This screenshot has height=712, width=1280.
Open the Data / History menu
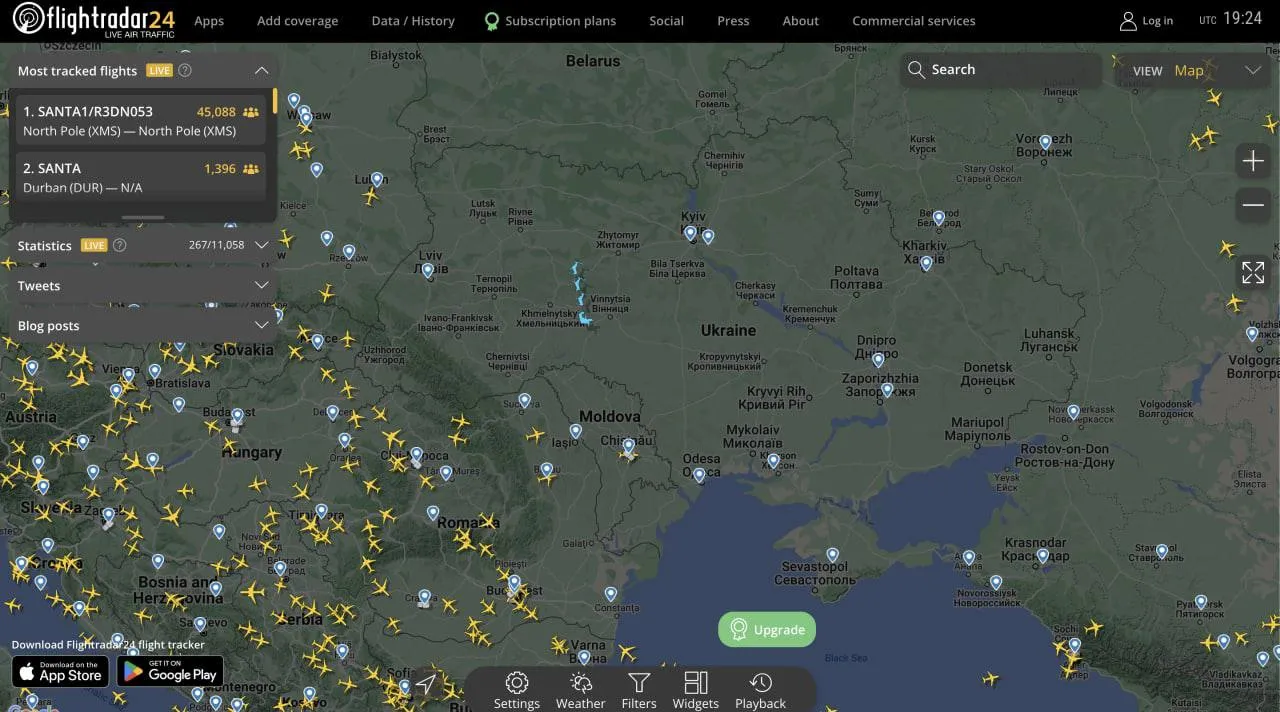point(412,21)
